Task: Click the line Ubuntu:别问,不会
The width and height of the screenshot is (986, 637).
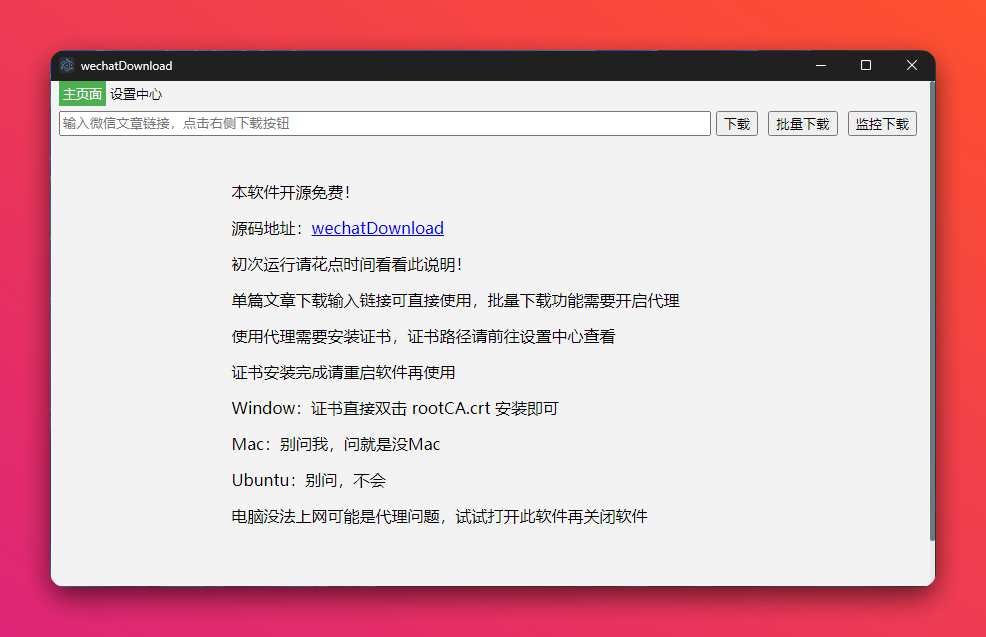Action: 308,480
